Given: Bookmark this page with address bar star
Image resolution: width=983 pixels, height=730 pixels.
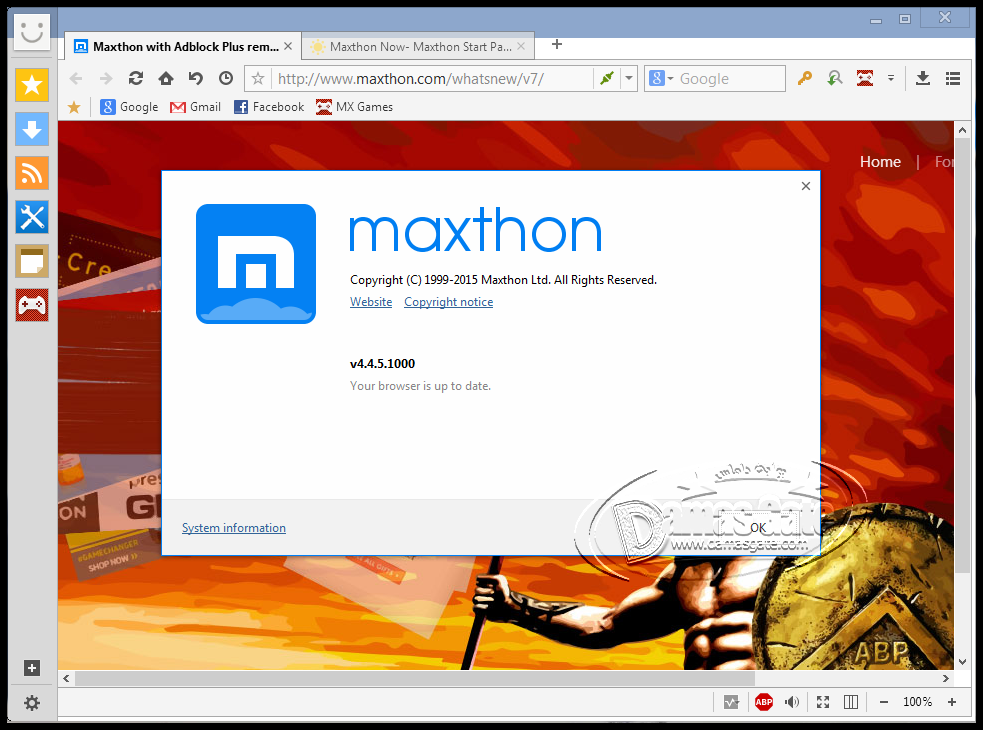Looking at the screenshot, I should pyautogui.click(x=258, y=78).
